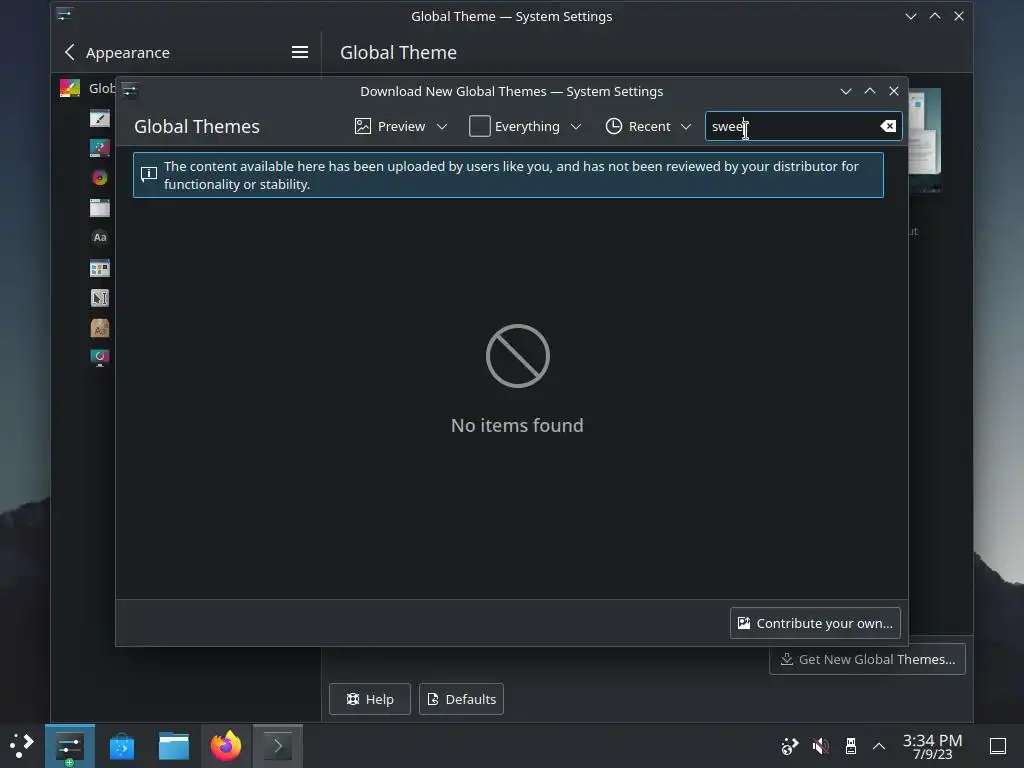Click the uploaded-content warning banner text
The width and height of the screenshot is (1024, 768).
click(511, 175)
